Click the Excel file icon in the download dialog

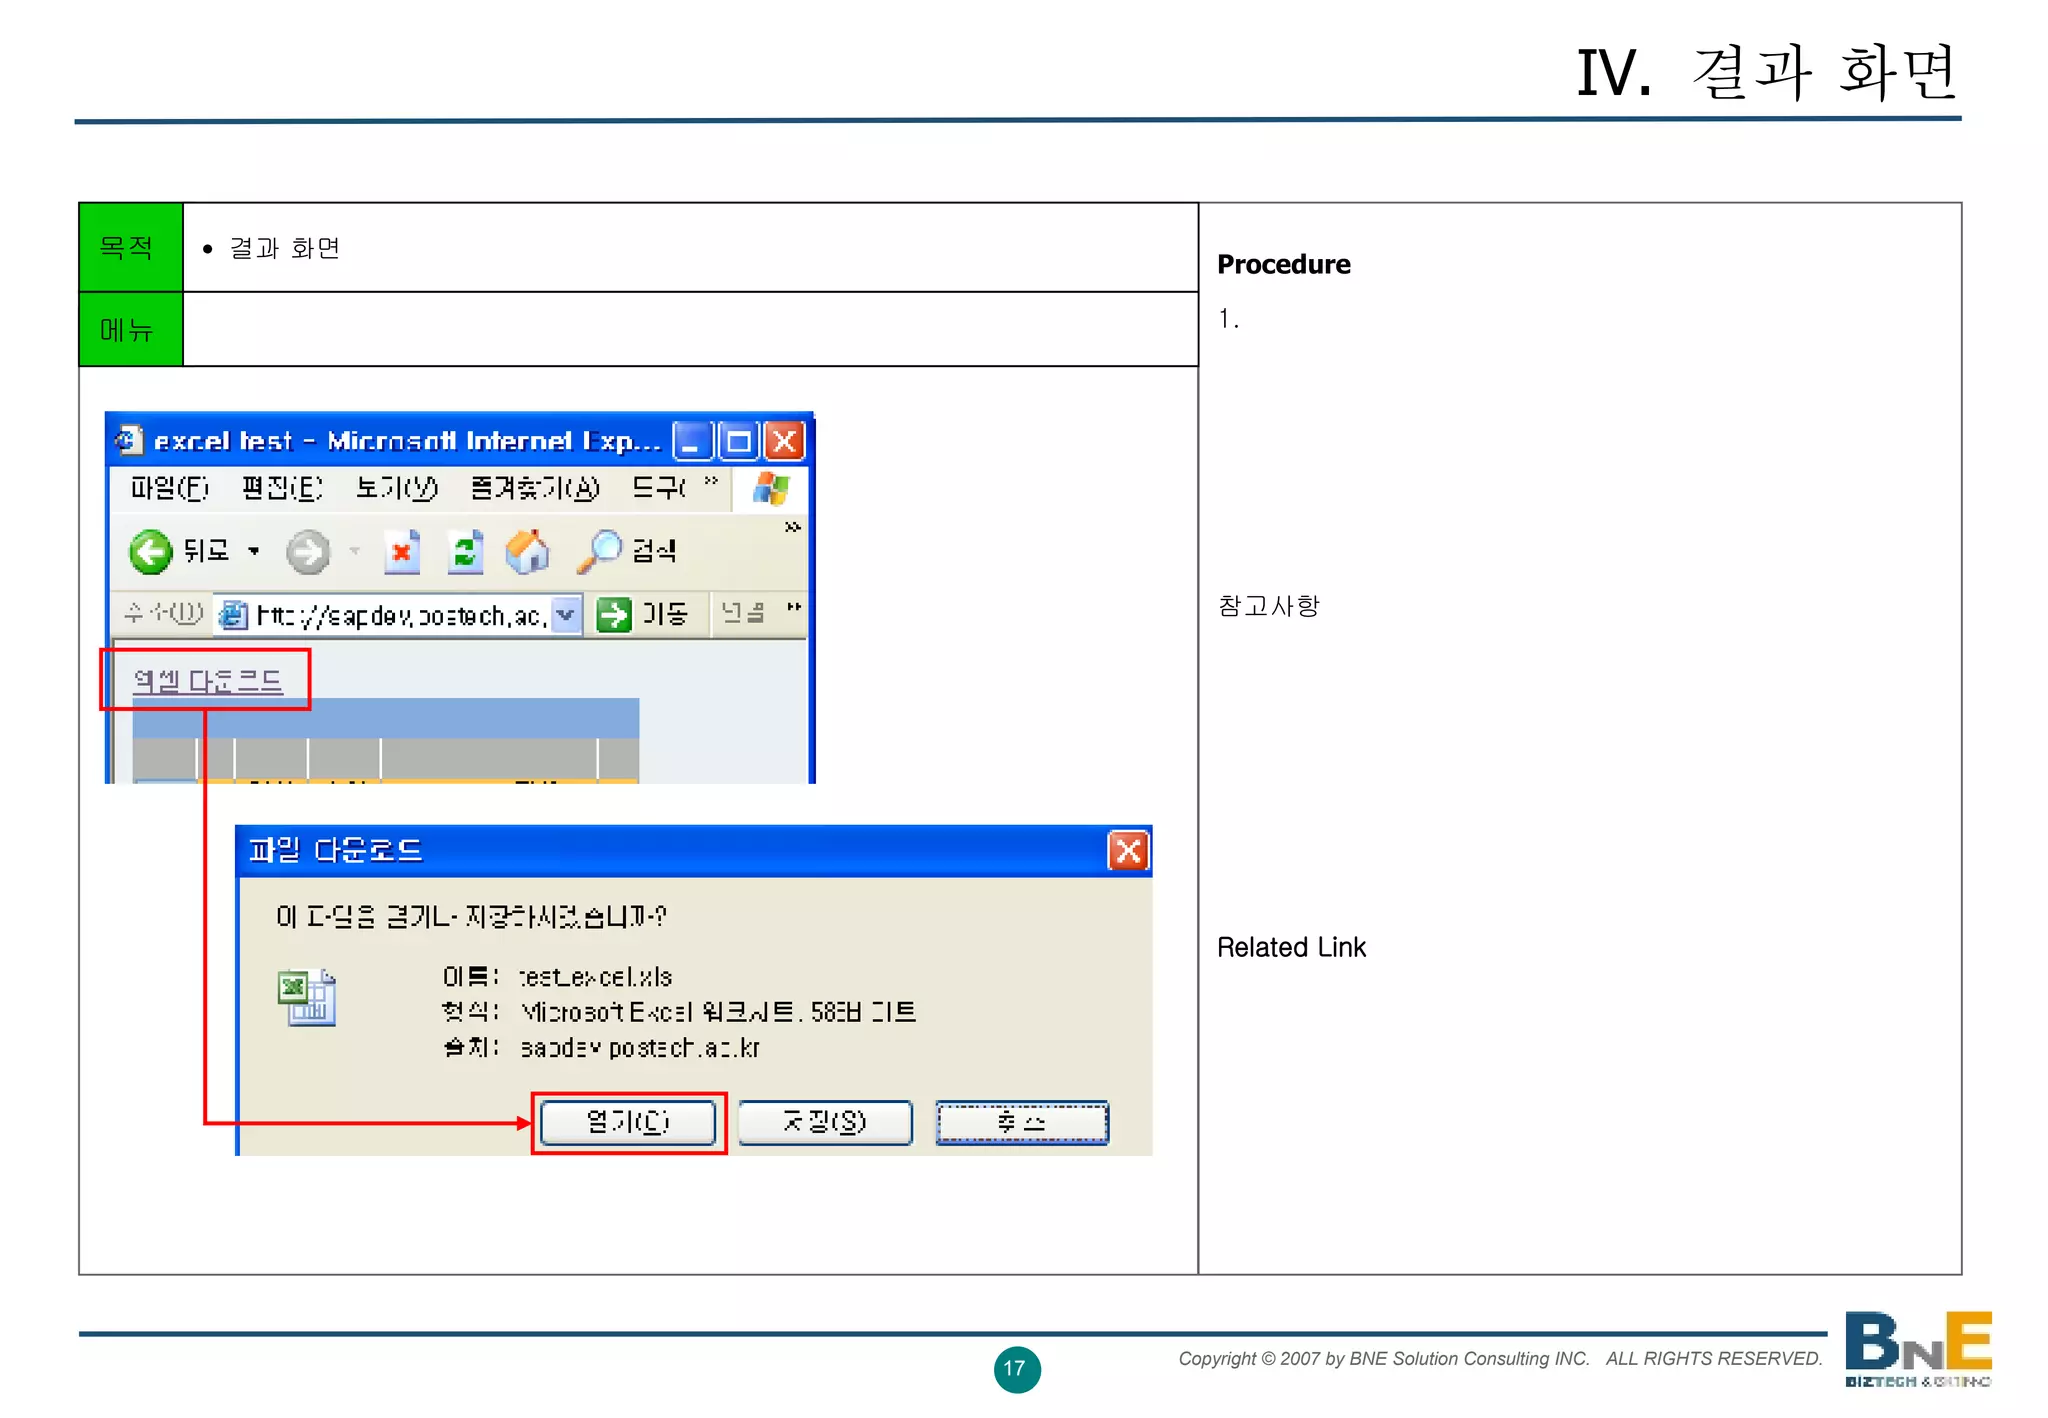[x=307, y=998]
